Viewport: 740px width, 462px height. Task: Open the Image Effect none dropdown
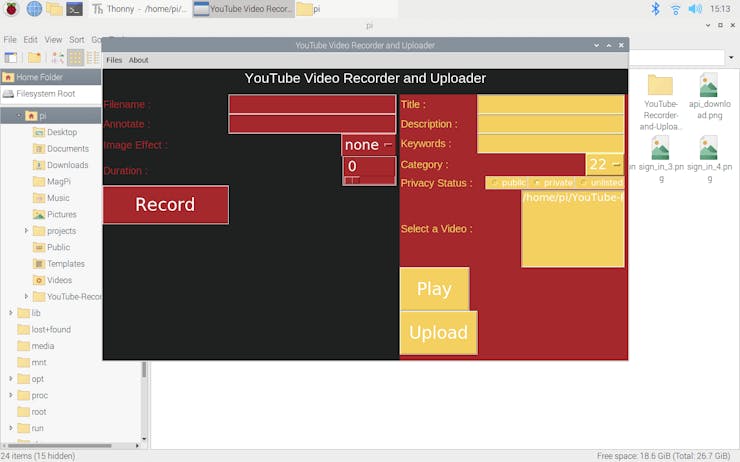pos(369,145)
